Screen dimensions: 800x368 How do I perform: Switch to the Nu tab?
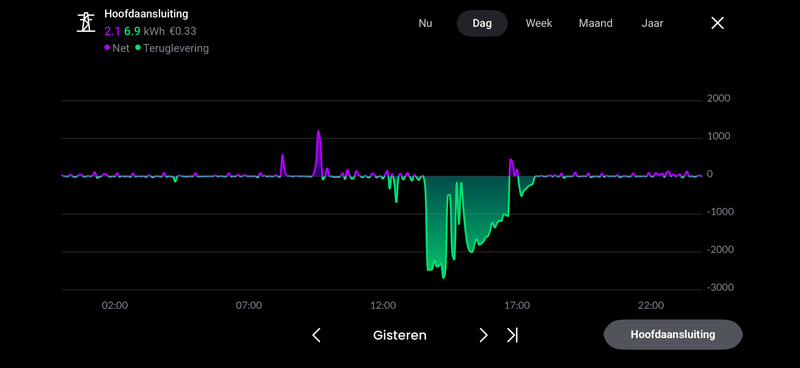tap(425, 23)
